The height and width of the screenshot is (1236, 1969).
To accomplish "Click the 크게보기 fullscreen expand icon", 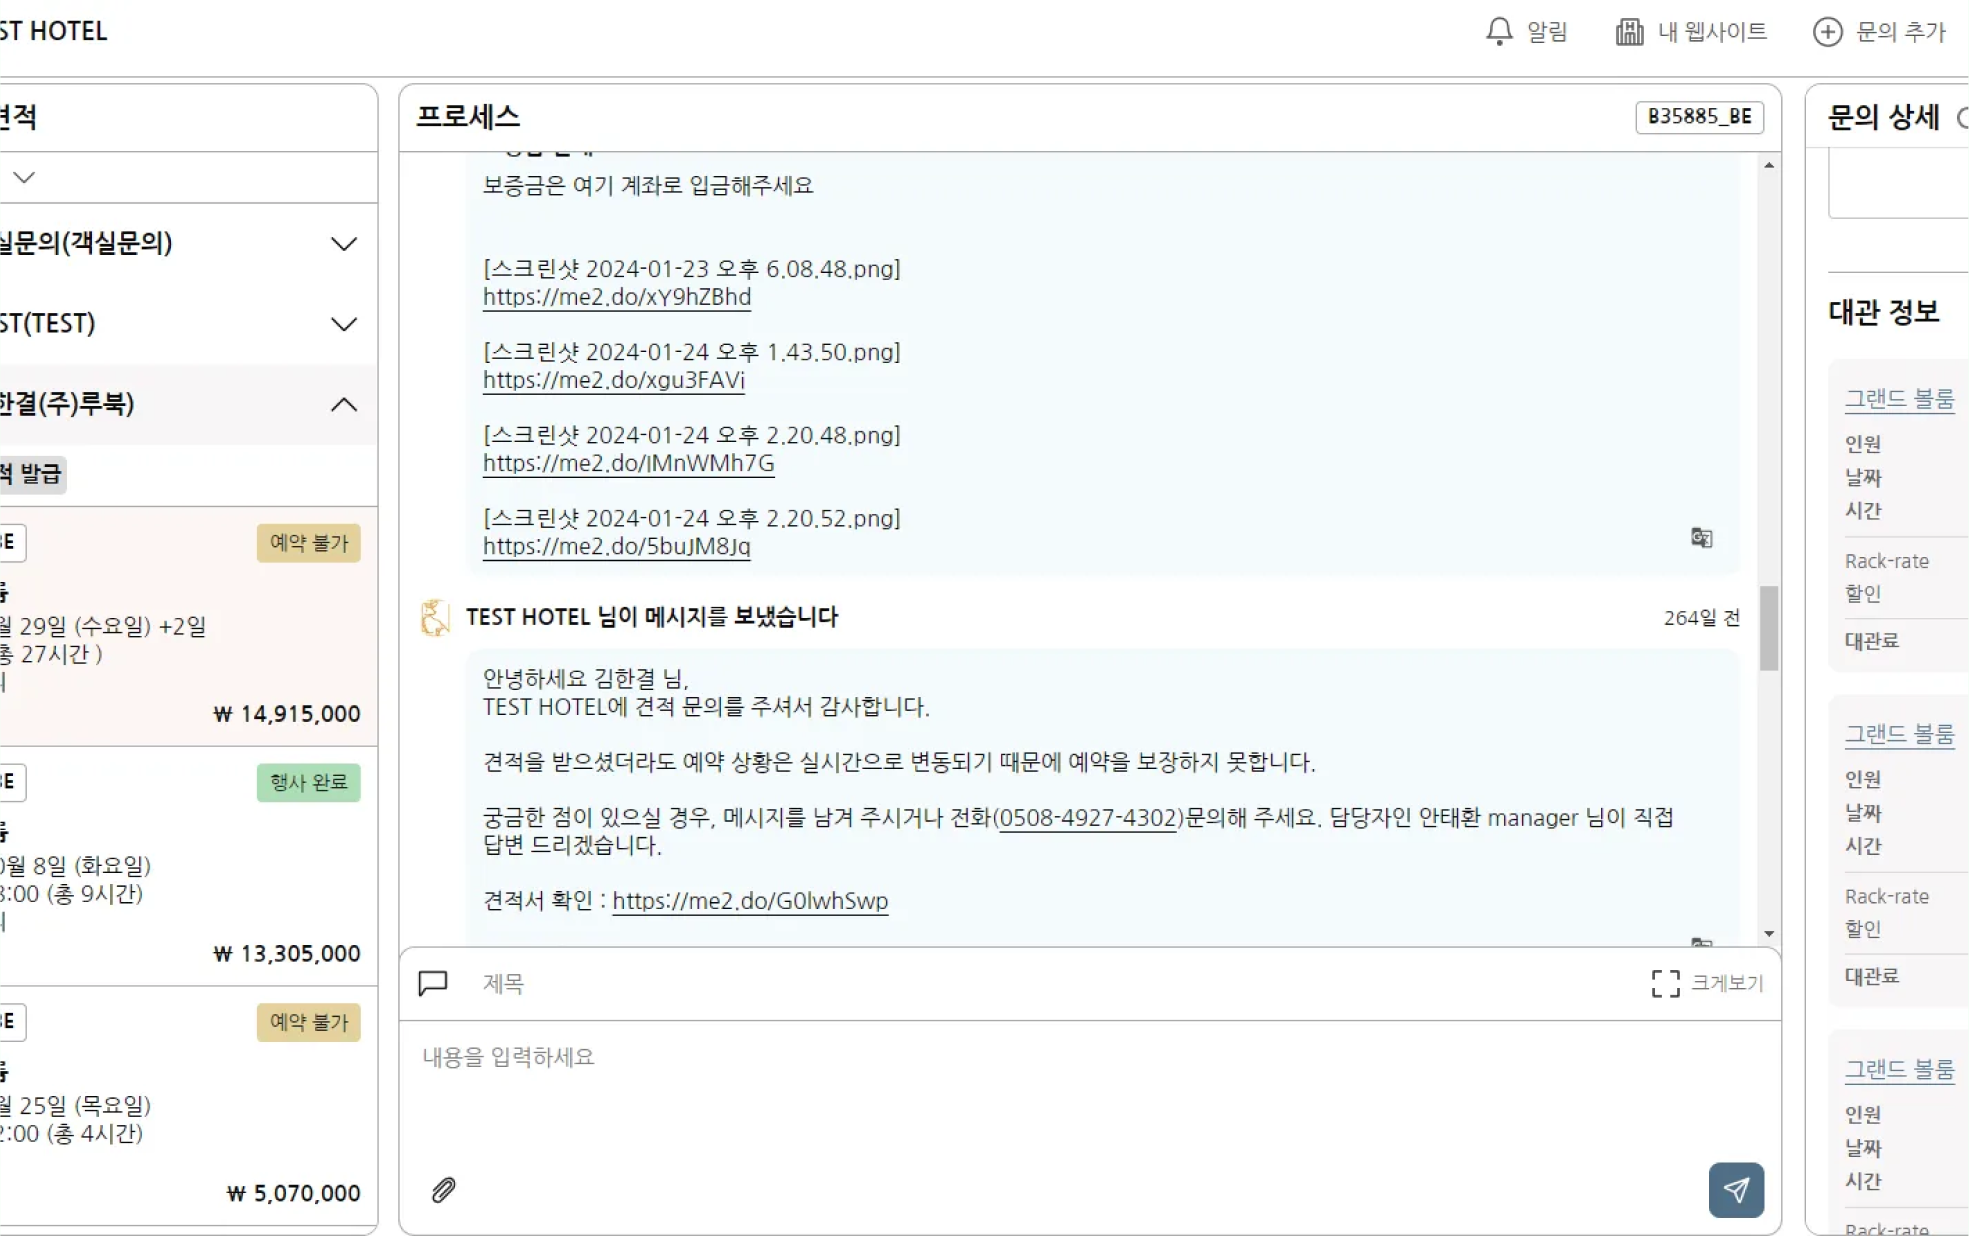I will point(1665,983).
